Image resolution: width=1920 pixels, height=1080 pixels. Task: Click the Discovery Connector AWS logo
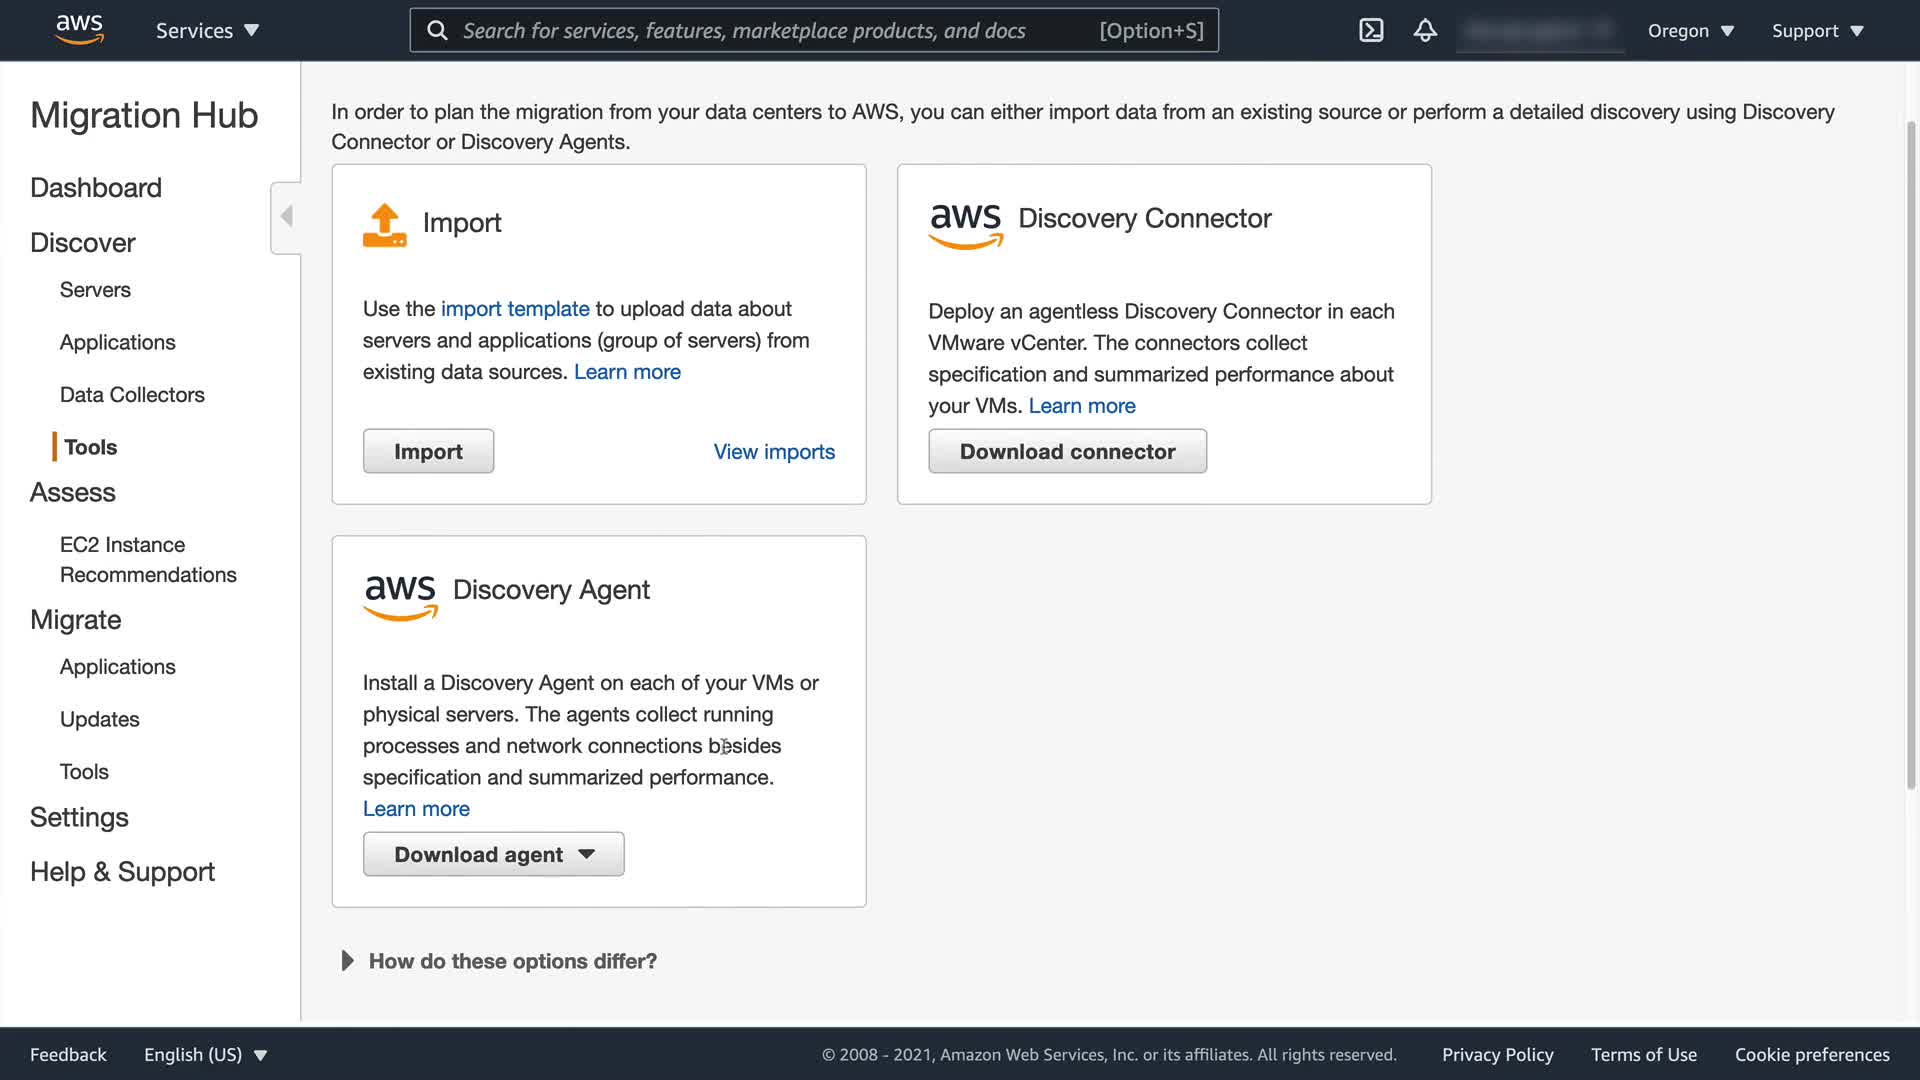(965, 225)
